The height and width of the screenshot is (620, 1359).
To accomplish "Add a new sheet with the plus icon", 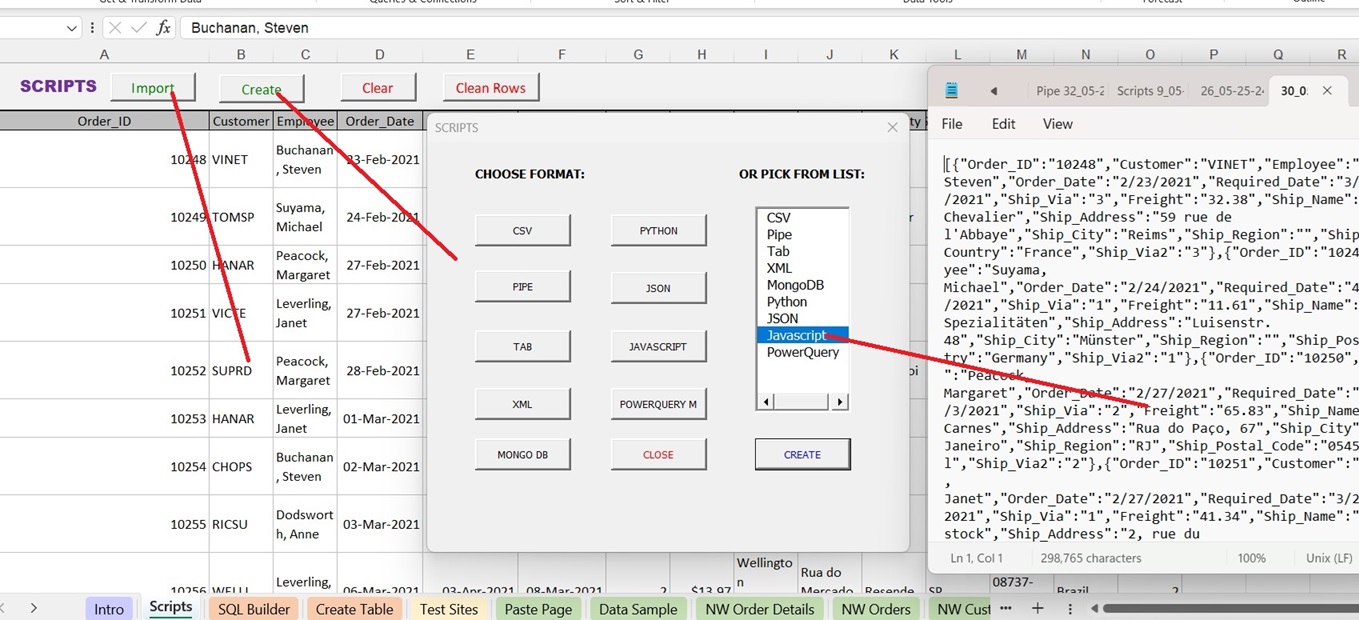I will [1038, 608].
